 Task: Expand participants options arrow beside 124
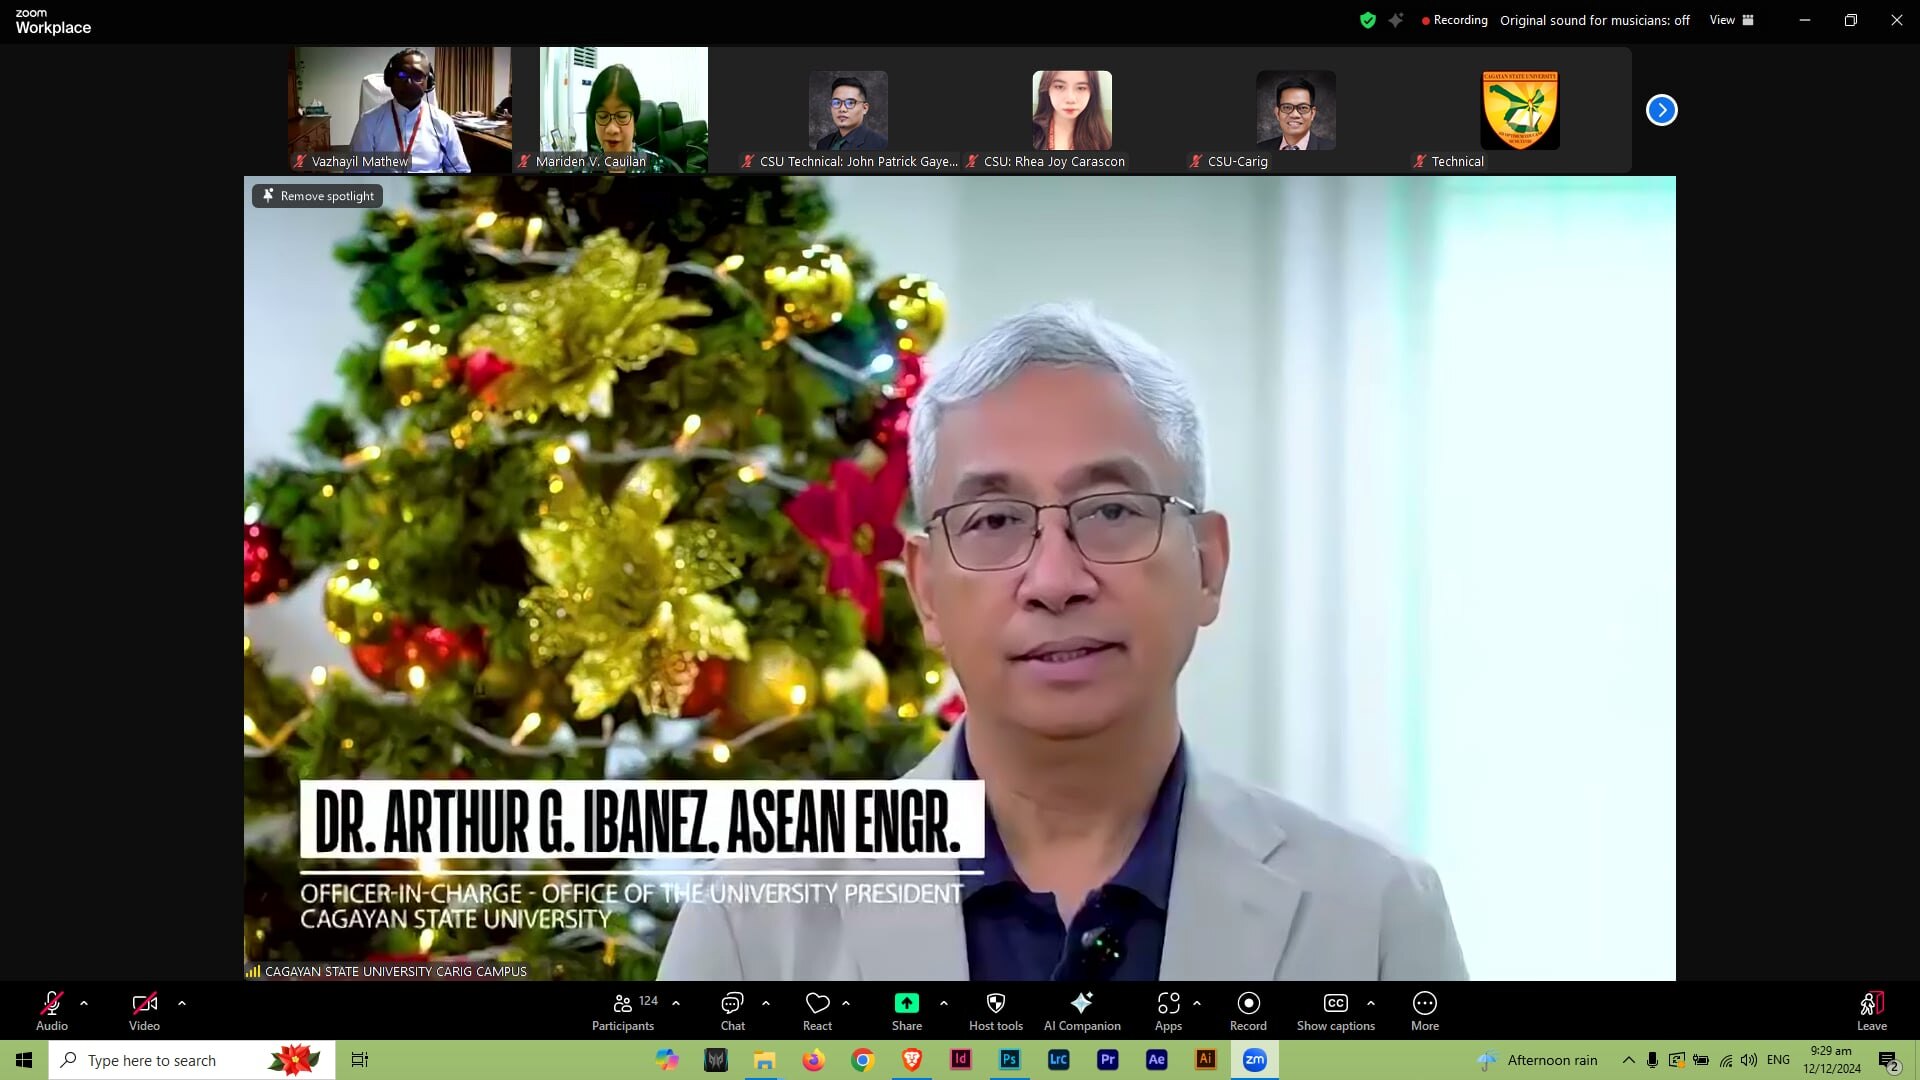point(676,1002)
